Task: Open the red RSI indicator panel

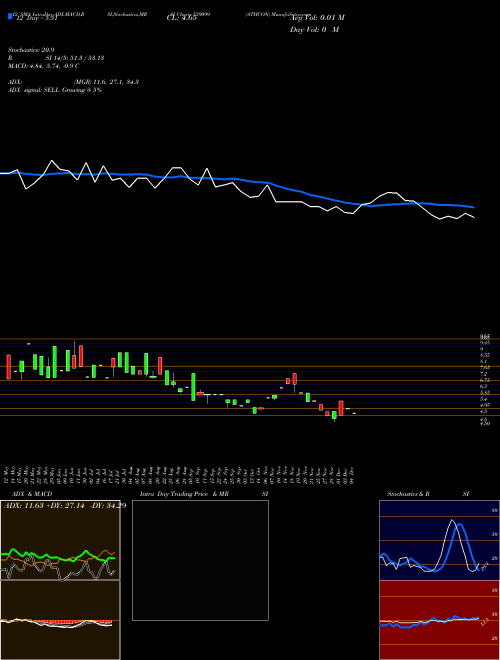Action: tap(439, 620)
